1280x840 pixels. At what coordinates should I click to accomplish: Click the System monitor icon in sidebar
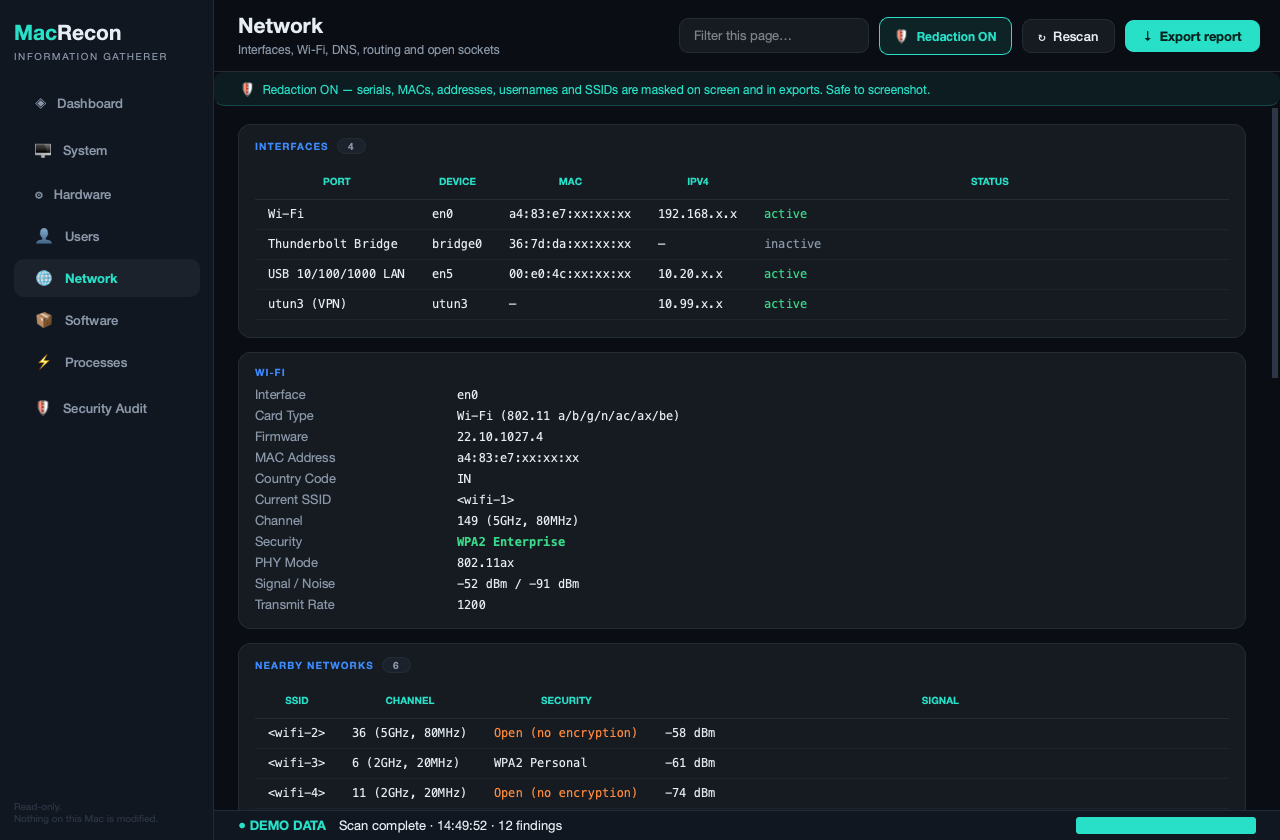click(x=43, y=150)
